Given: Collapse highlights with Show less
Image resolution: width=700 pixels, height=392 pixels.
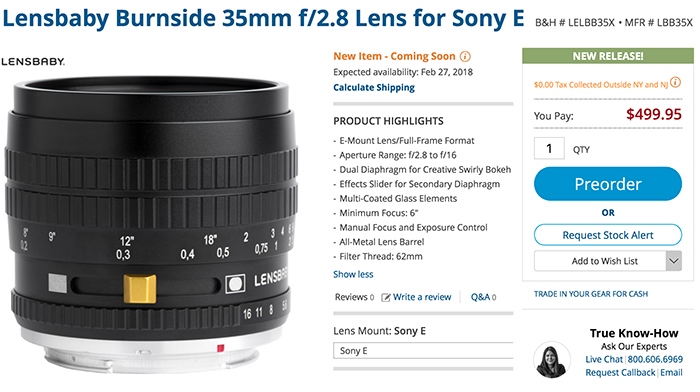Looking at the screenshot, I should click(x=353, y=274).
